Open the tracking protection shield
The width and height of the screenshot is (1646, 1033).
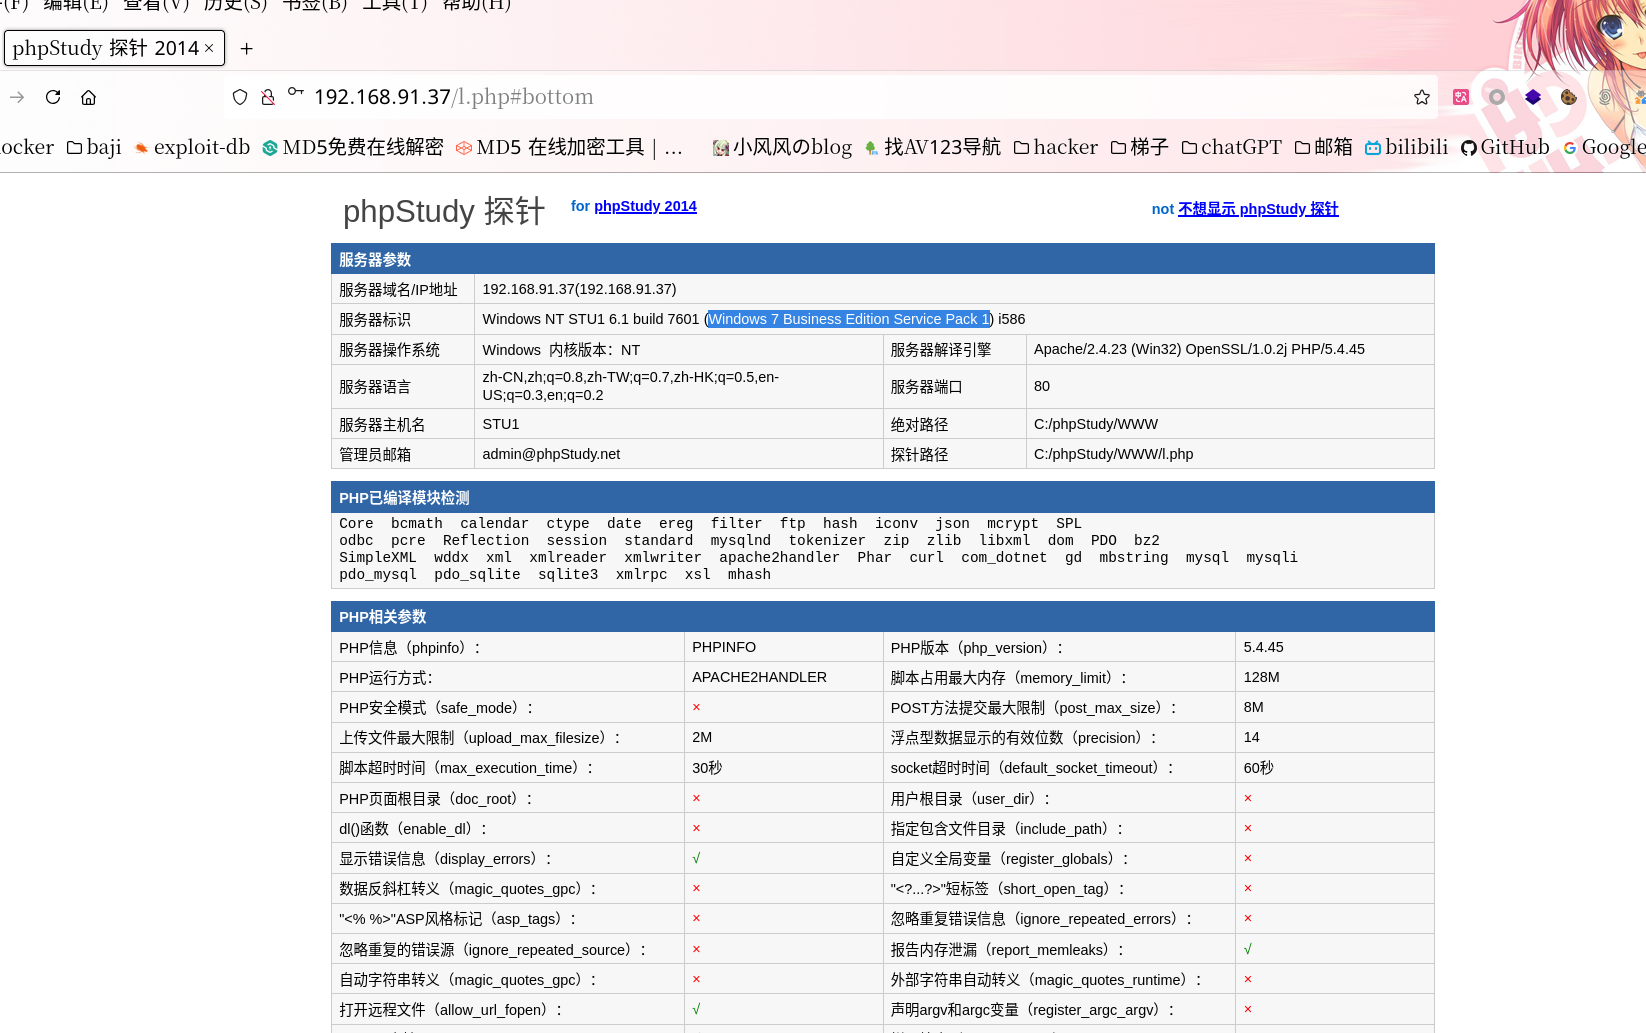pyautogui.click(x=240, y=97)
